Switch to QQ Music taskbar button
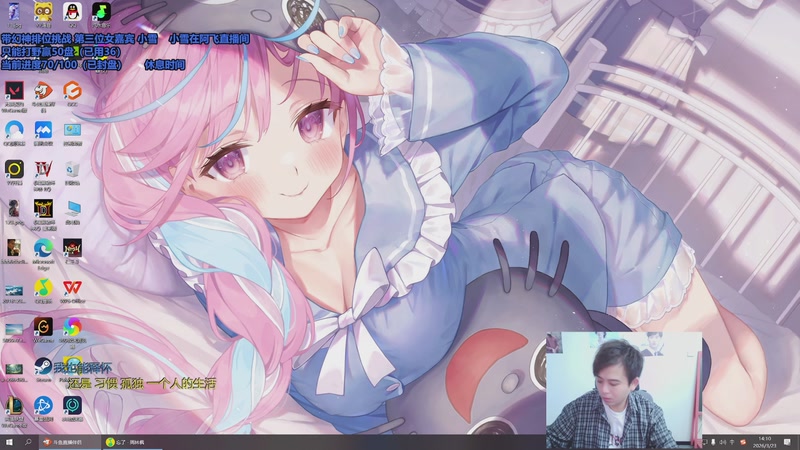 [132, 442]
